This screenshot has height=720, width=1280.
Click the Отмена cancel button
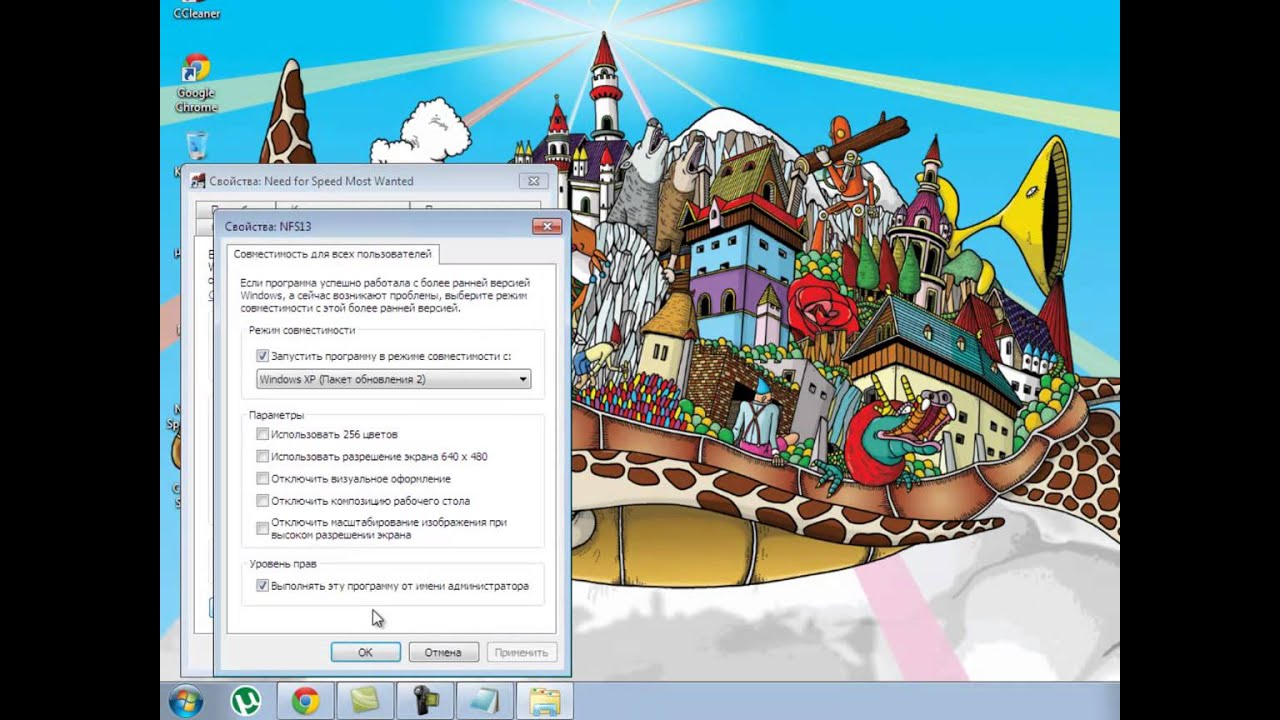pyautogui.click(x=443, y=652)
